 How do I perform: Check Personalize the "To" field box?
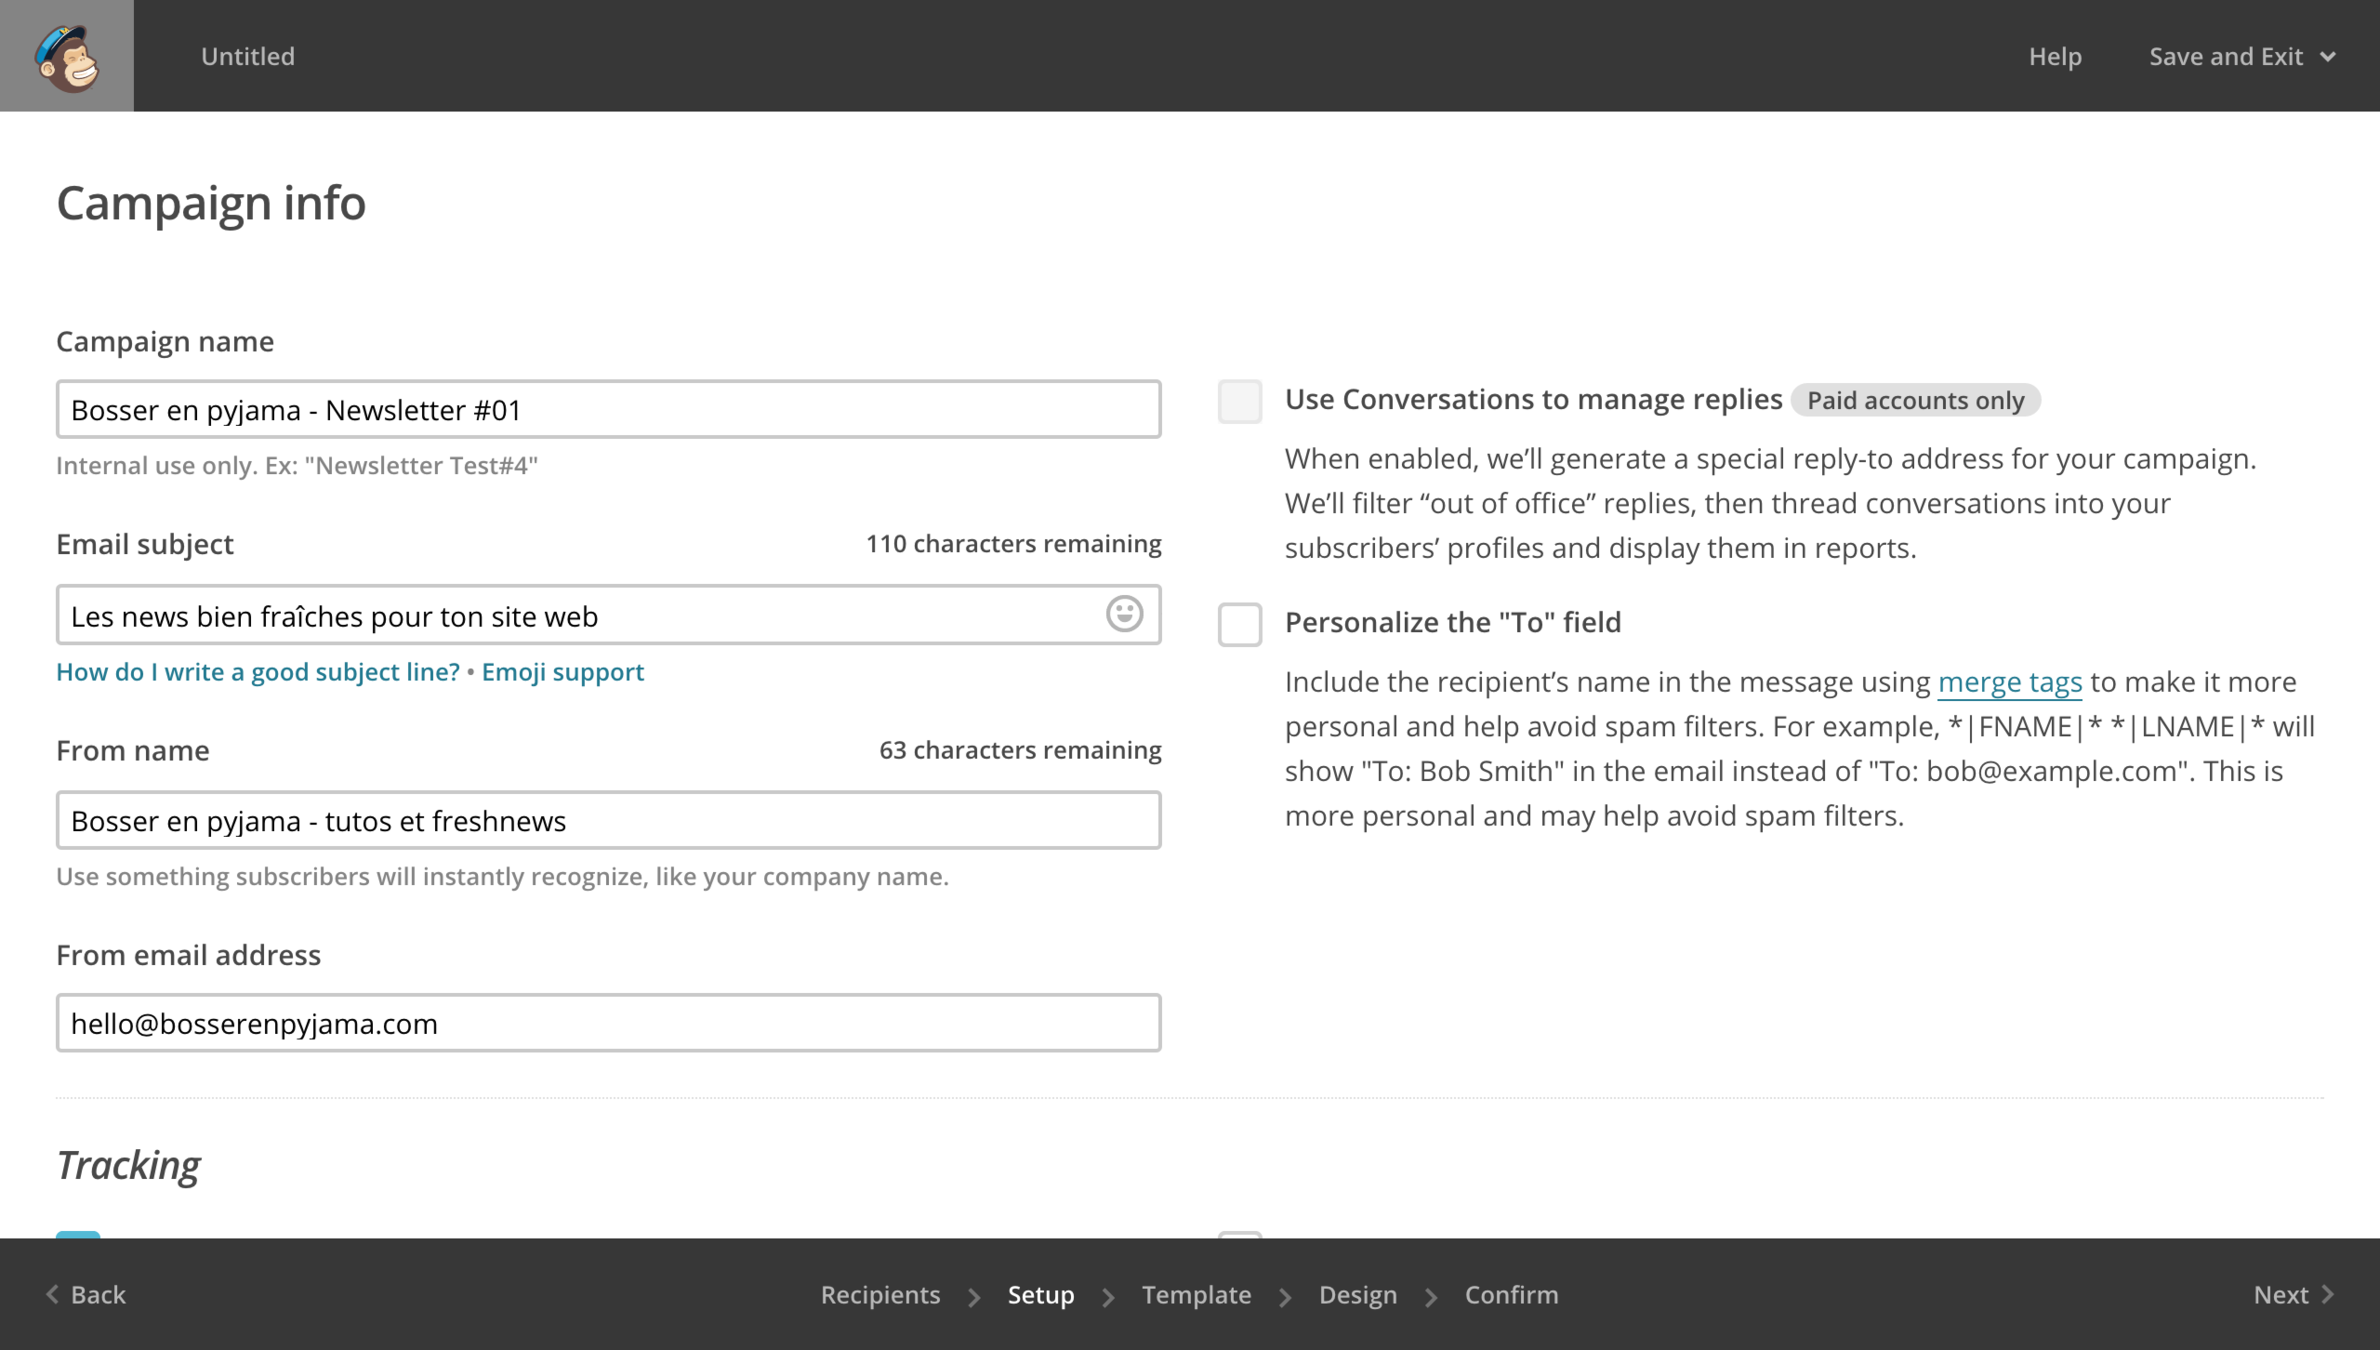[1239, 625]
